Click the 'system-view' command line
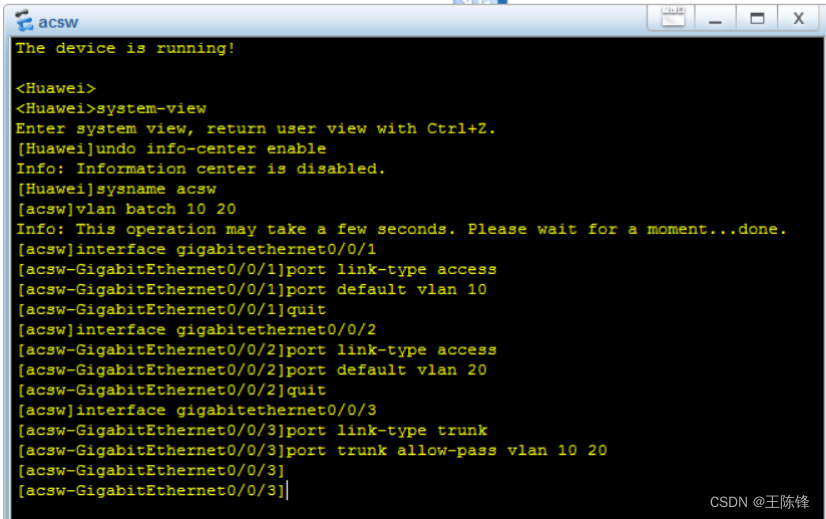This screenshot has width=826, height=519. point(111,108)
